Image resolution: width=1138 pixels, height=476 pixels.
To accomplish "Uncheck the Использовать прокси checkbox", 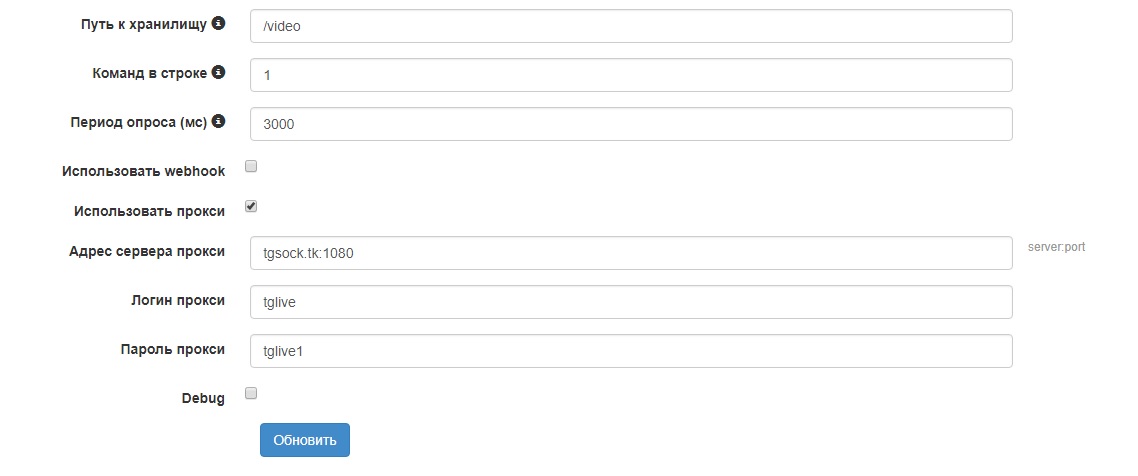I will coord(251,206).
